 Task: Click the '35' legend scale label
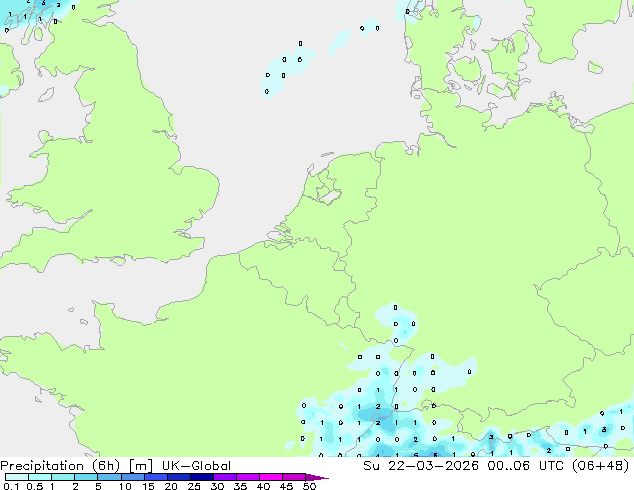(x=240, y=486)
